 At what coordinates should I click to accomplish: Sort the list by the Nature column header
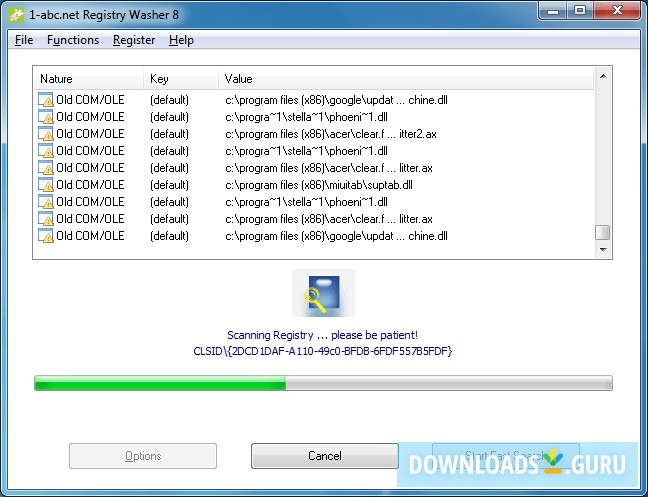[88, 78]
